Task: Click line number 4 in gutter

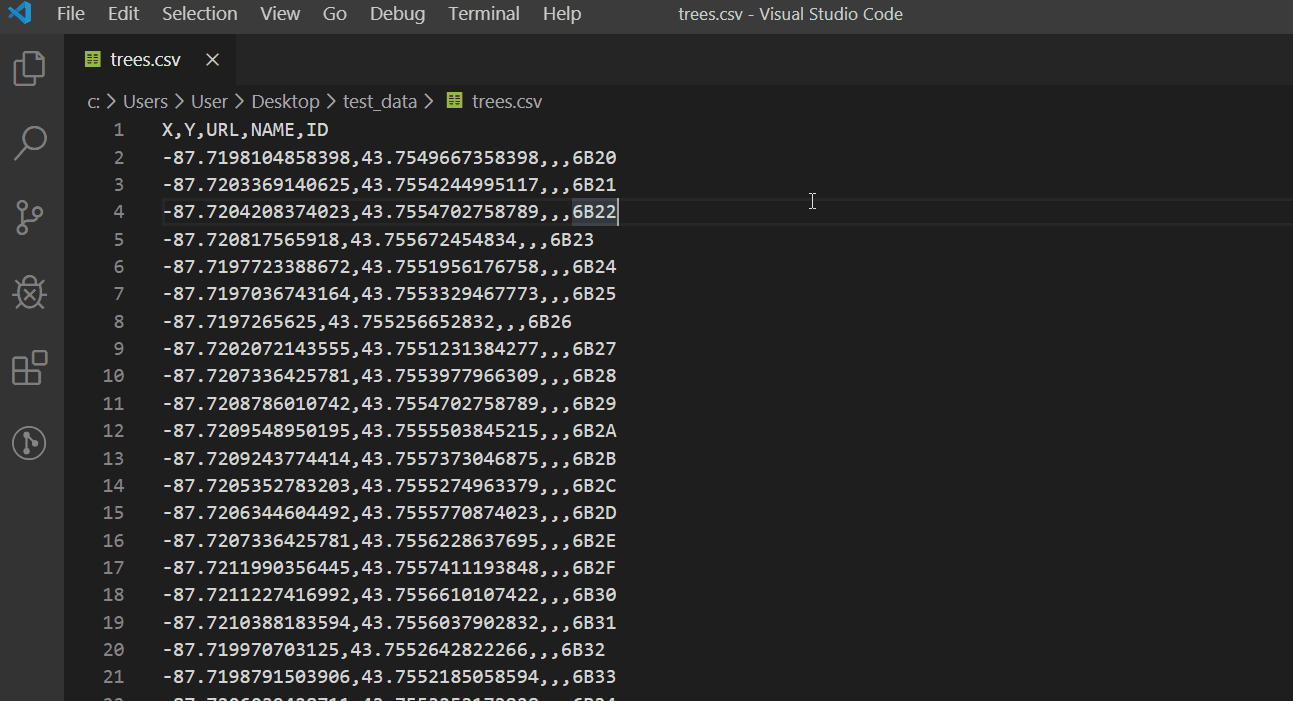Action: 119,212
